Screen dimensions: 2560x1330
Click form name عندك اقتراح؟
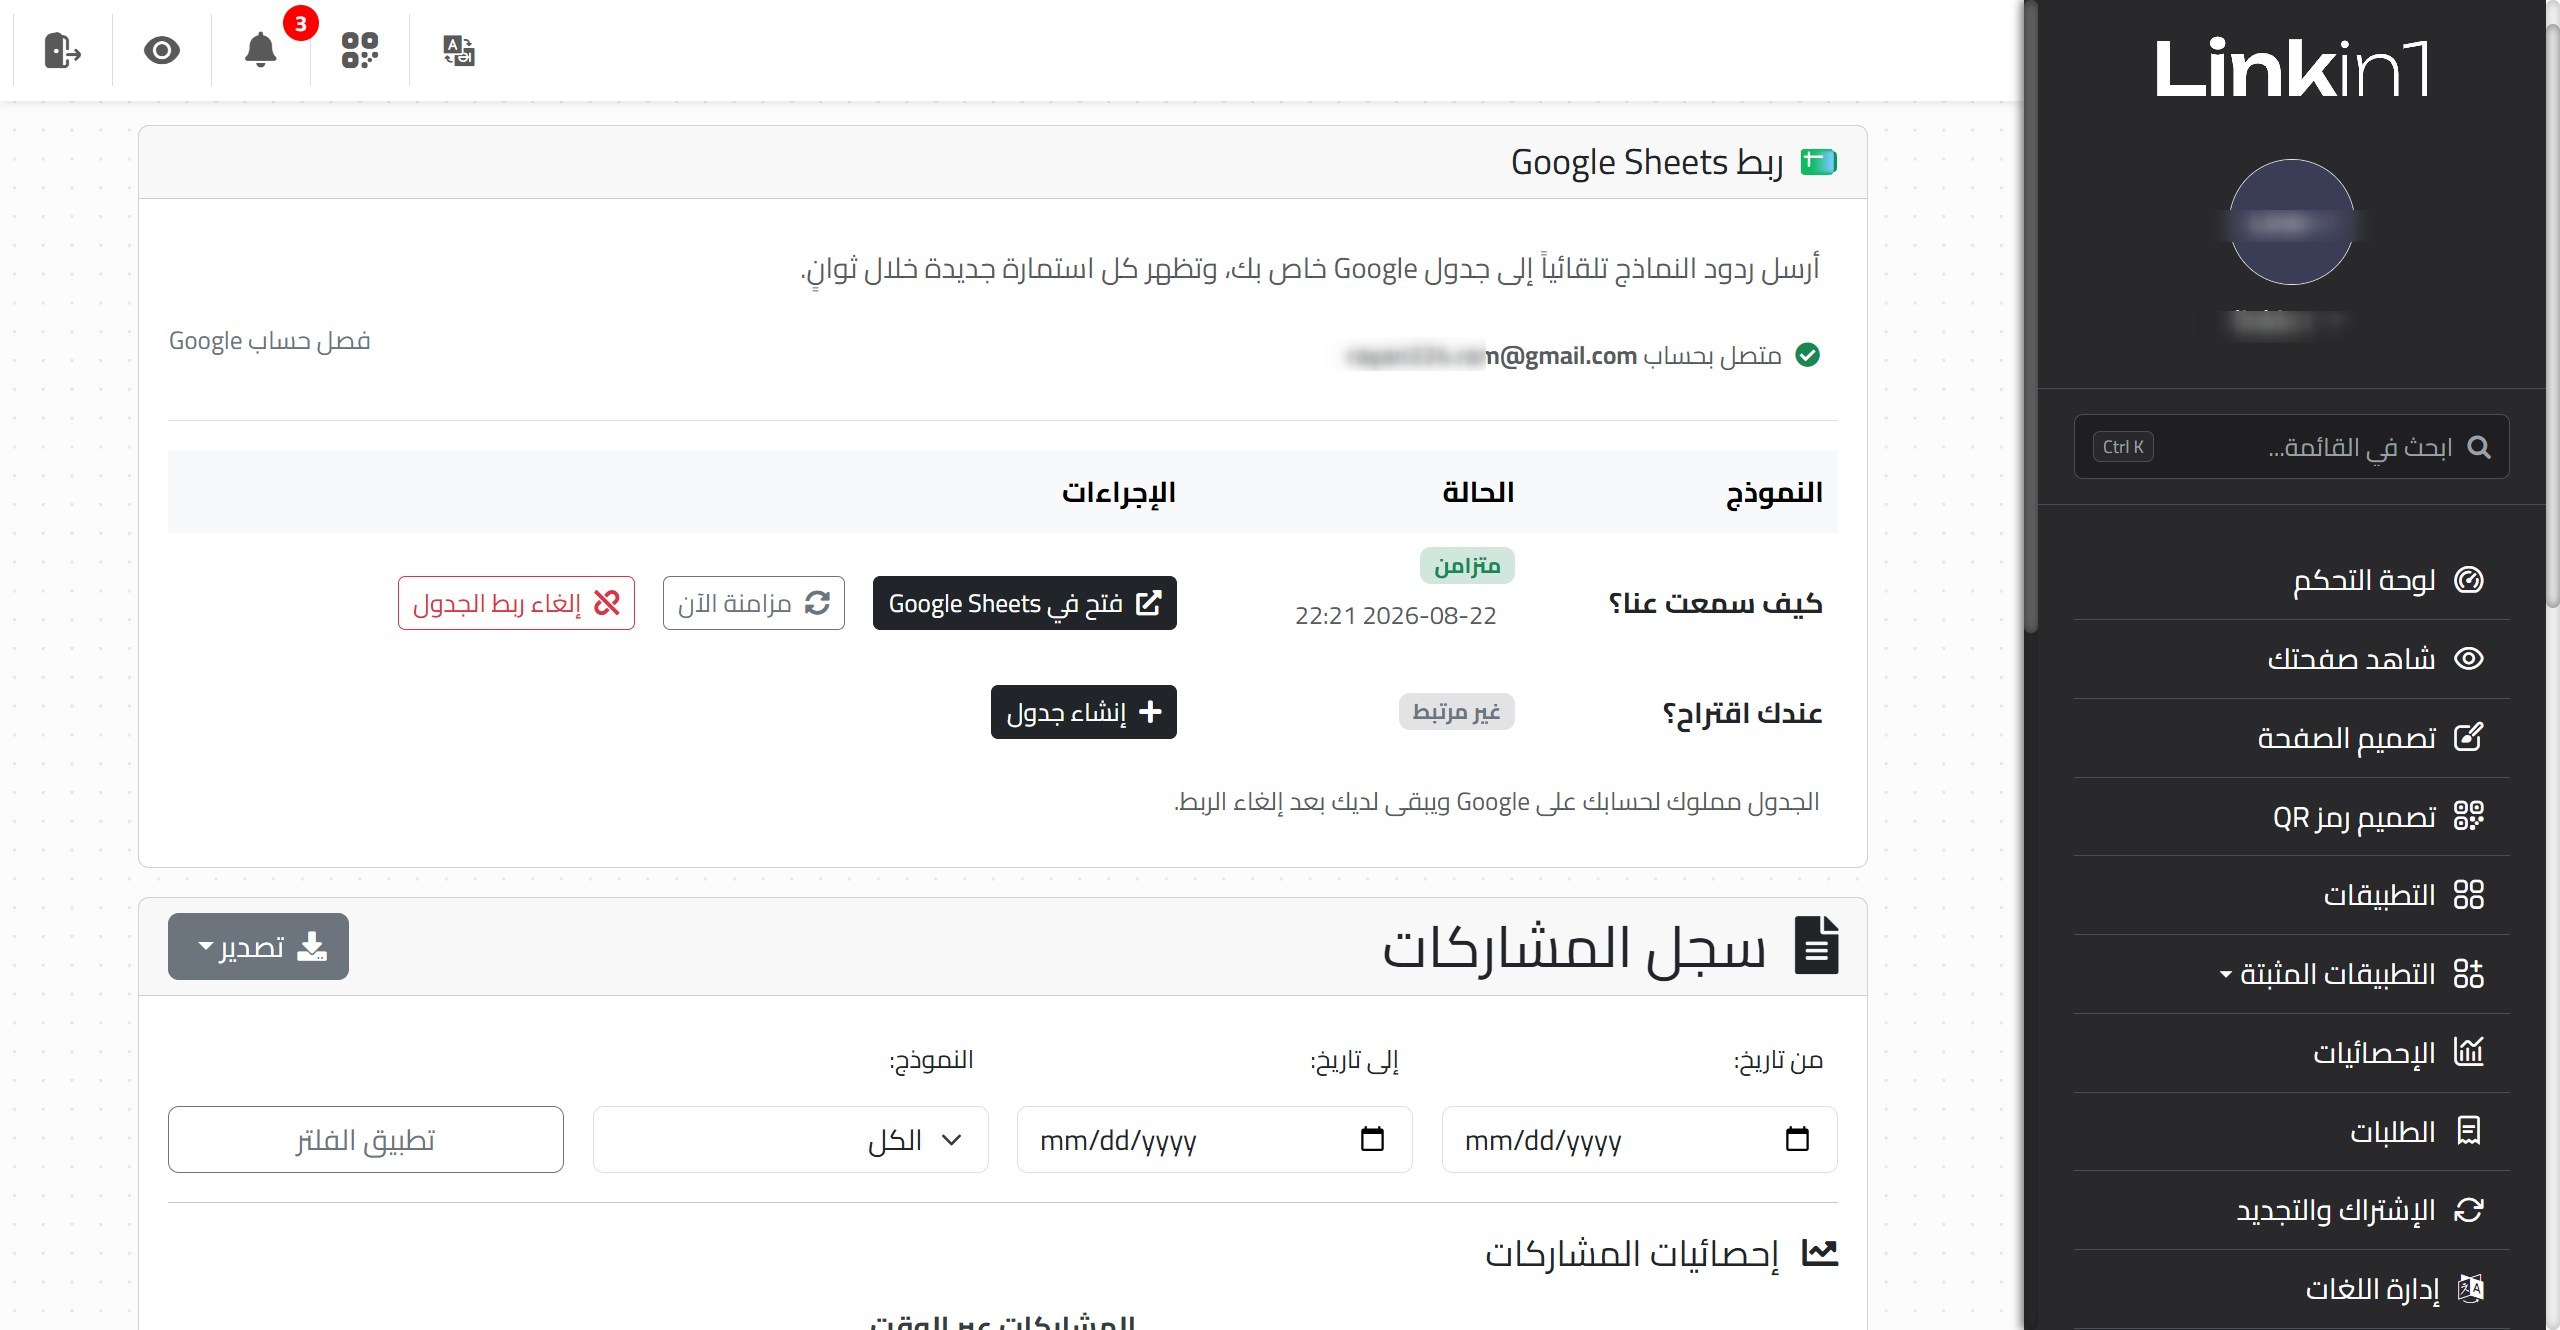click(1742, 713)
